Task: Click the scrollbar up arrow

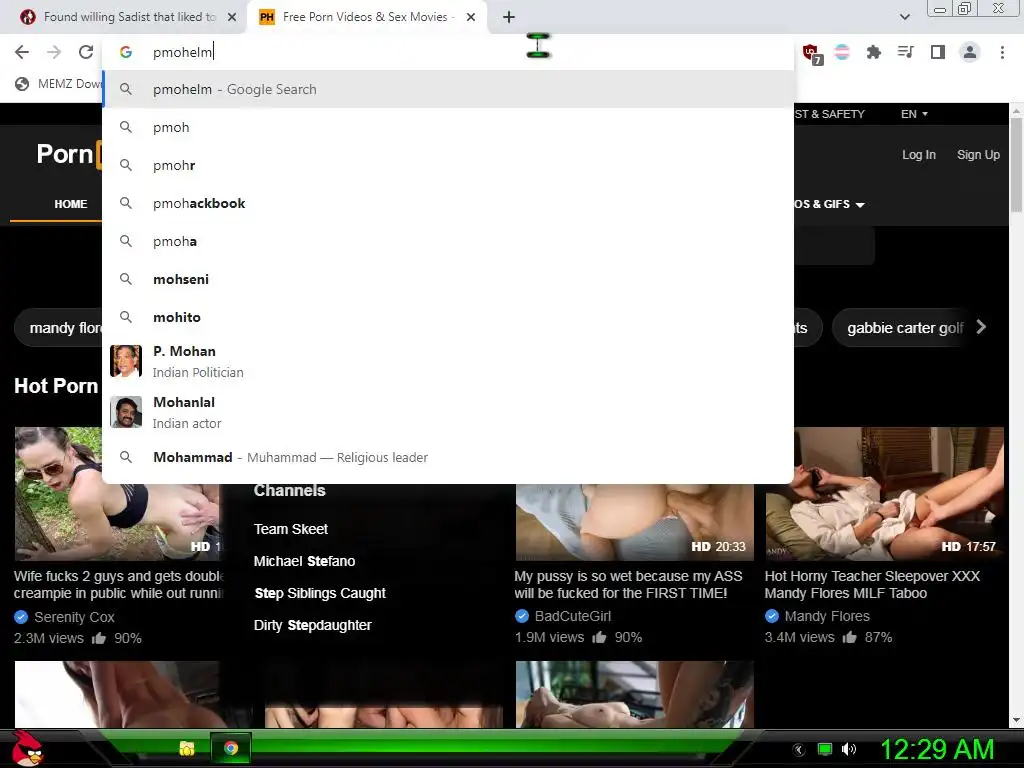Action: (1016, 110)
